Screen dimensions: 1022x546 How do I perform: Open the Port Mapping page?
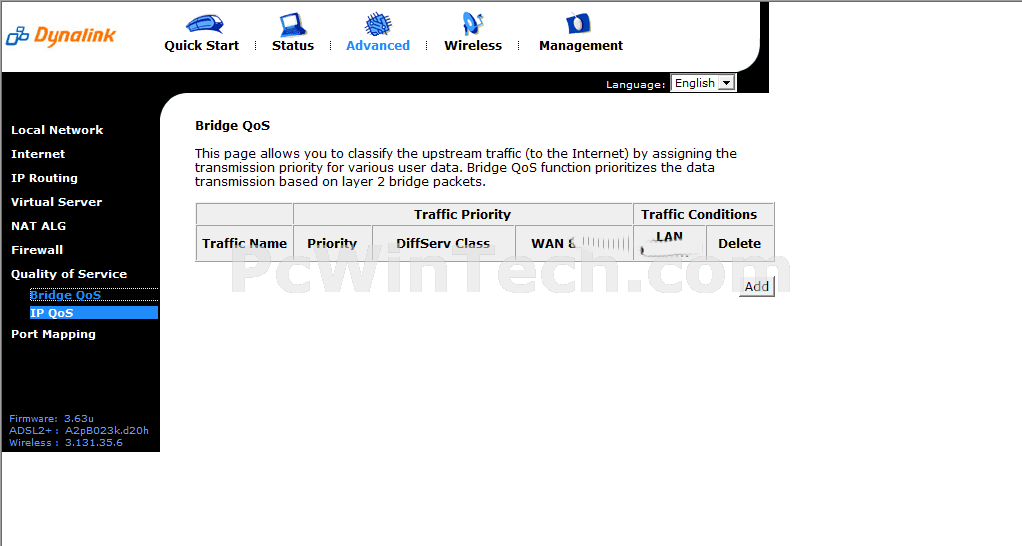[x=53, y=334]
